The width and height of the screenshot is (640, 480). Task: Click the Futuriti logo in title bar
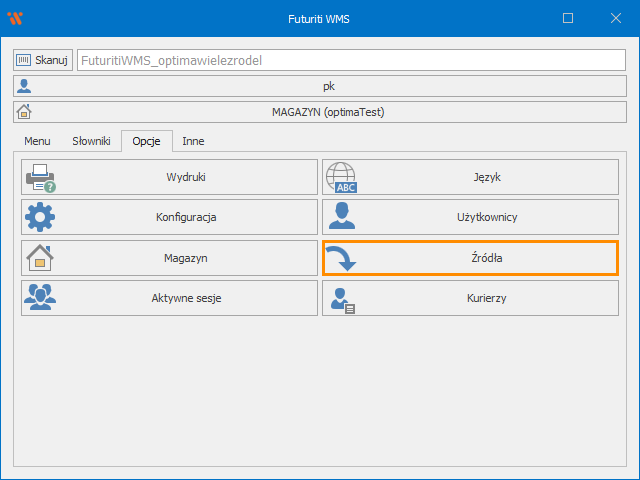(x=15, y=18)
